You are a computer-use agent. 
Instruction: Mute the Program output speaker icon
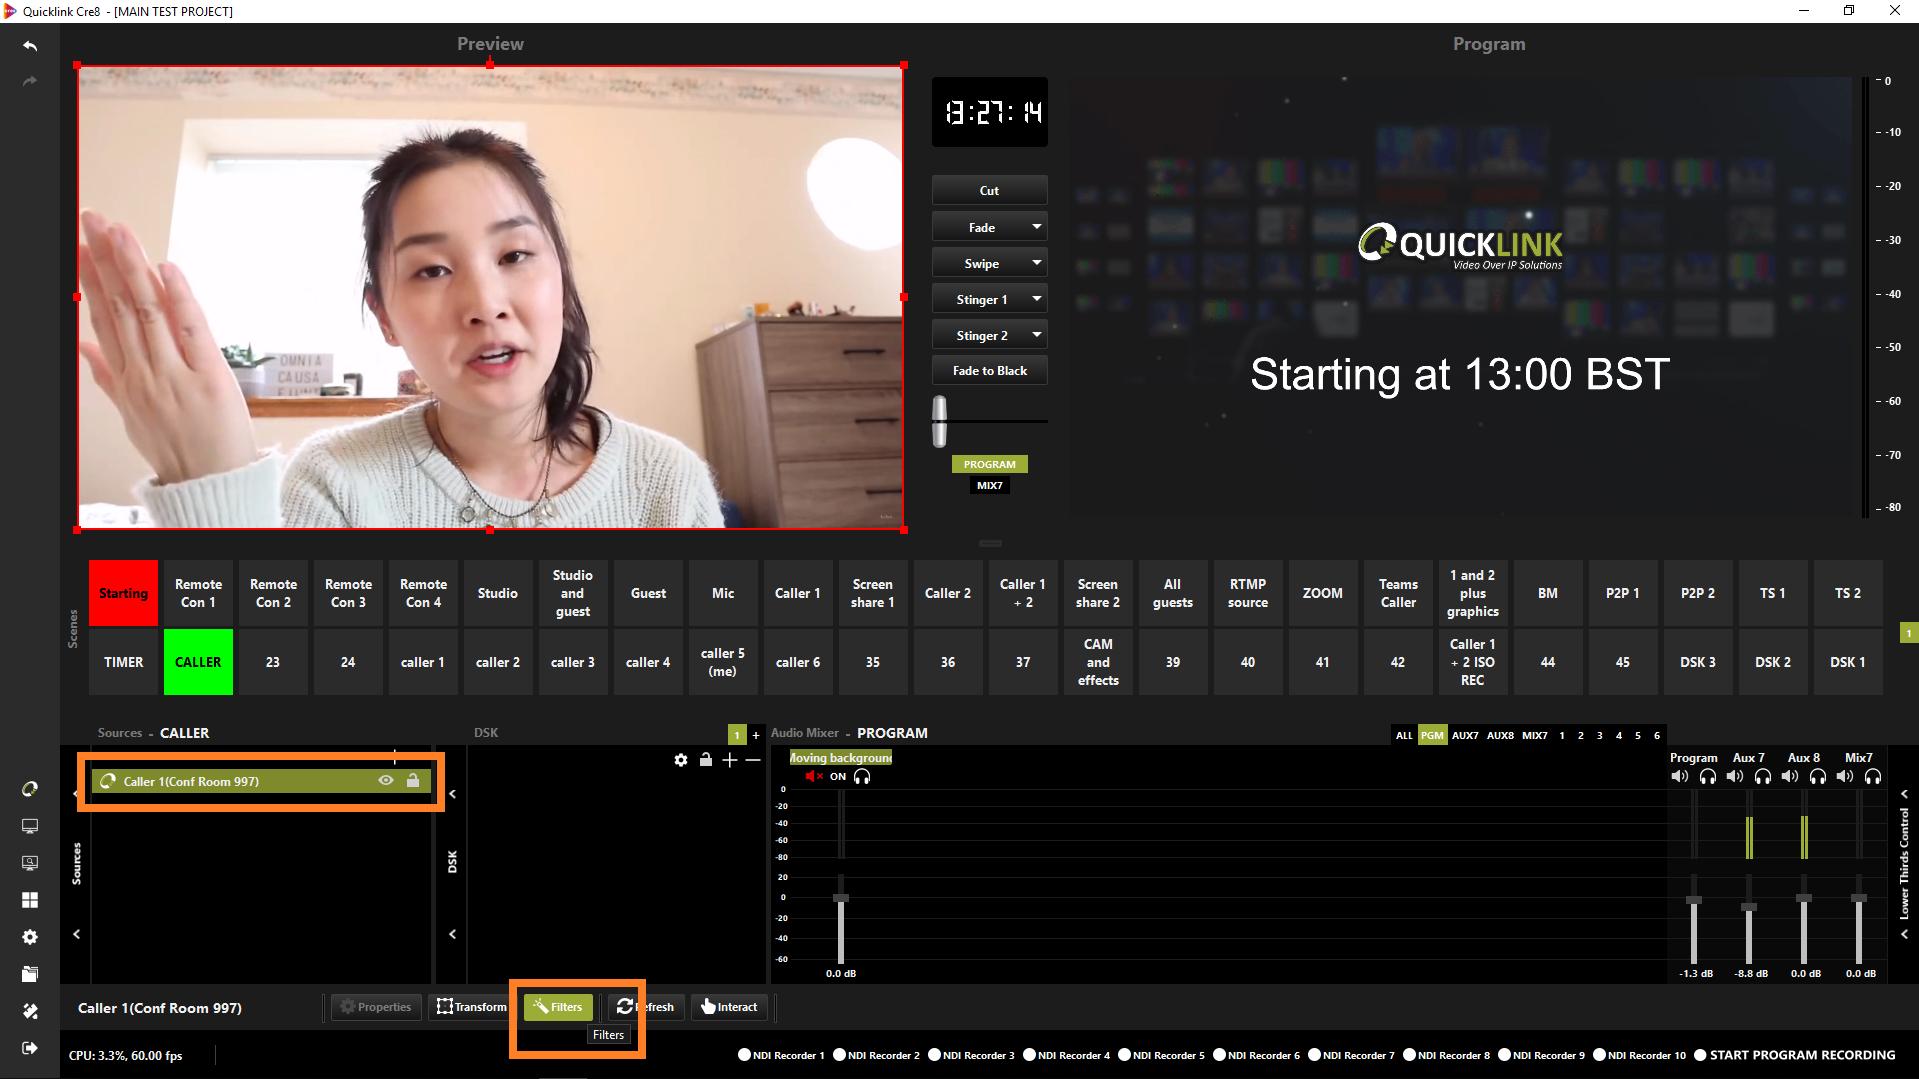(1679, 776)
